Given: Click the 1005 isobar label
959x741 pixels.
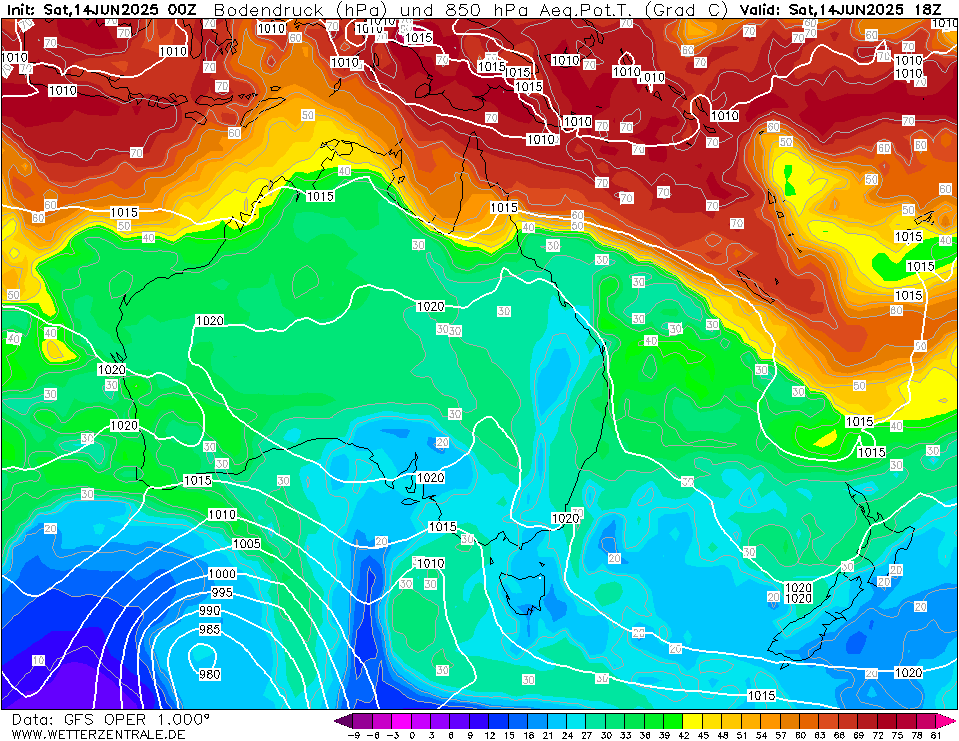Looking at the screenshot, I should pyautogui.click(x=246, y=544).
